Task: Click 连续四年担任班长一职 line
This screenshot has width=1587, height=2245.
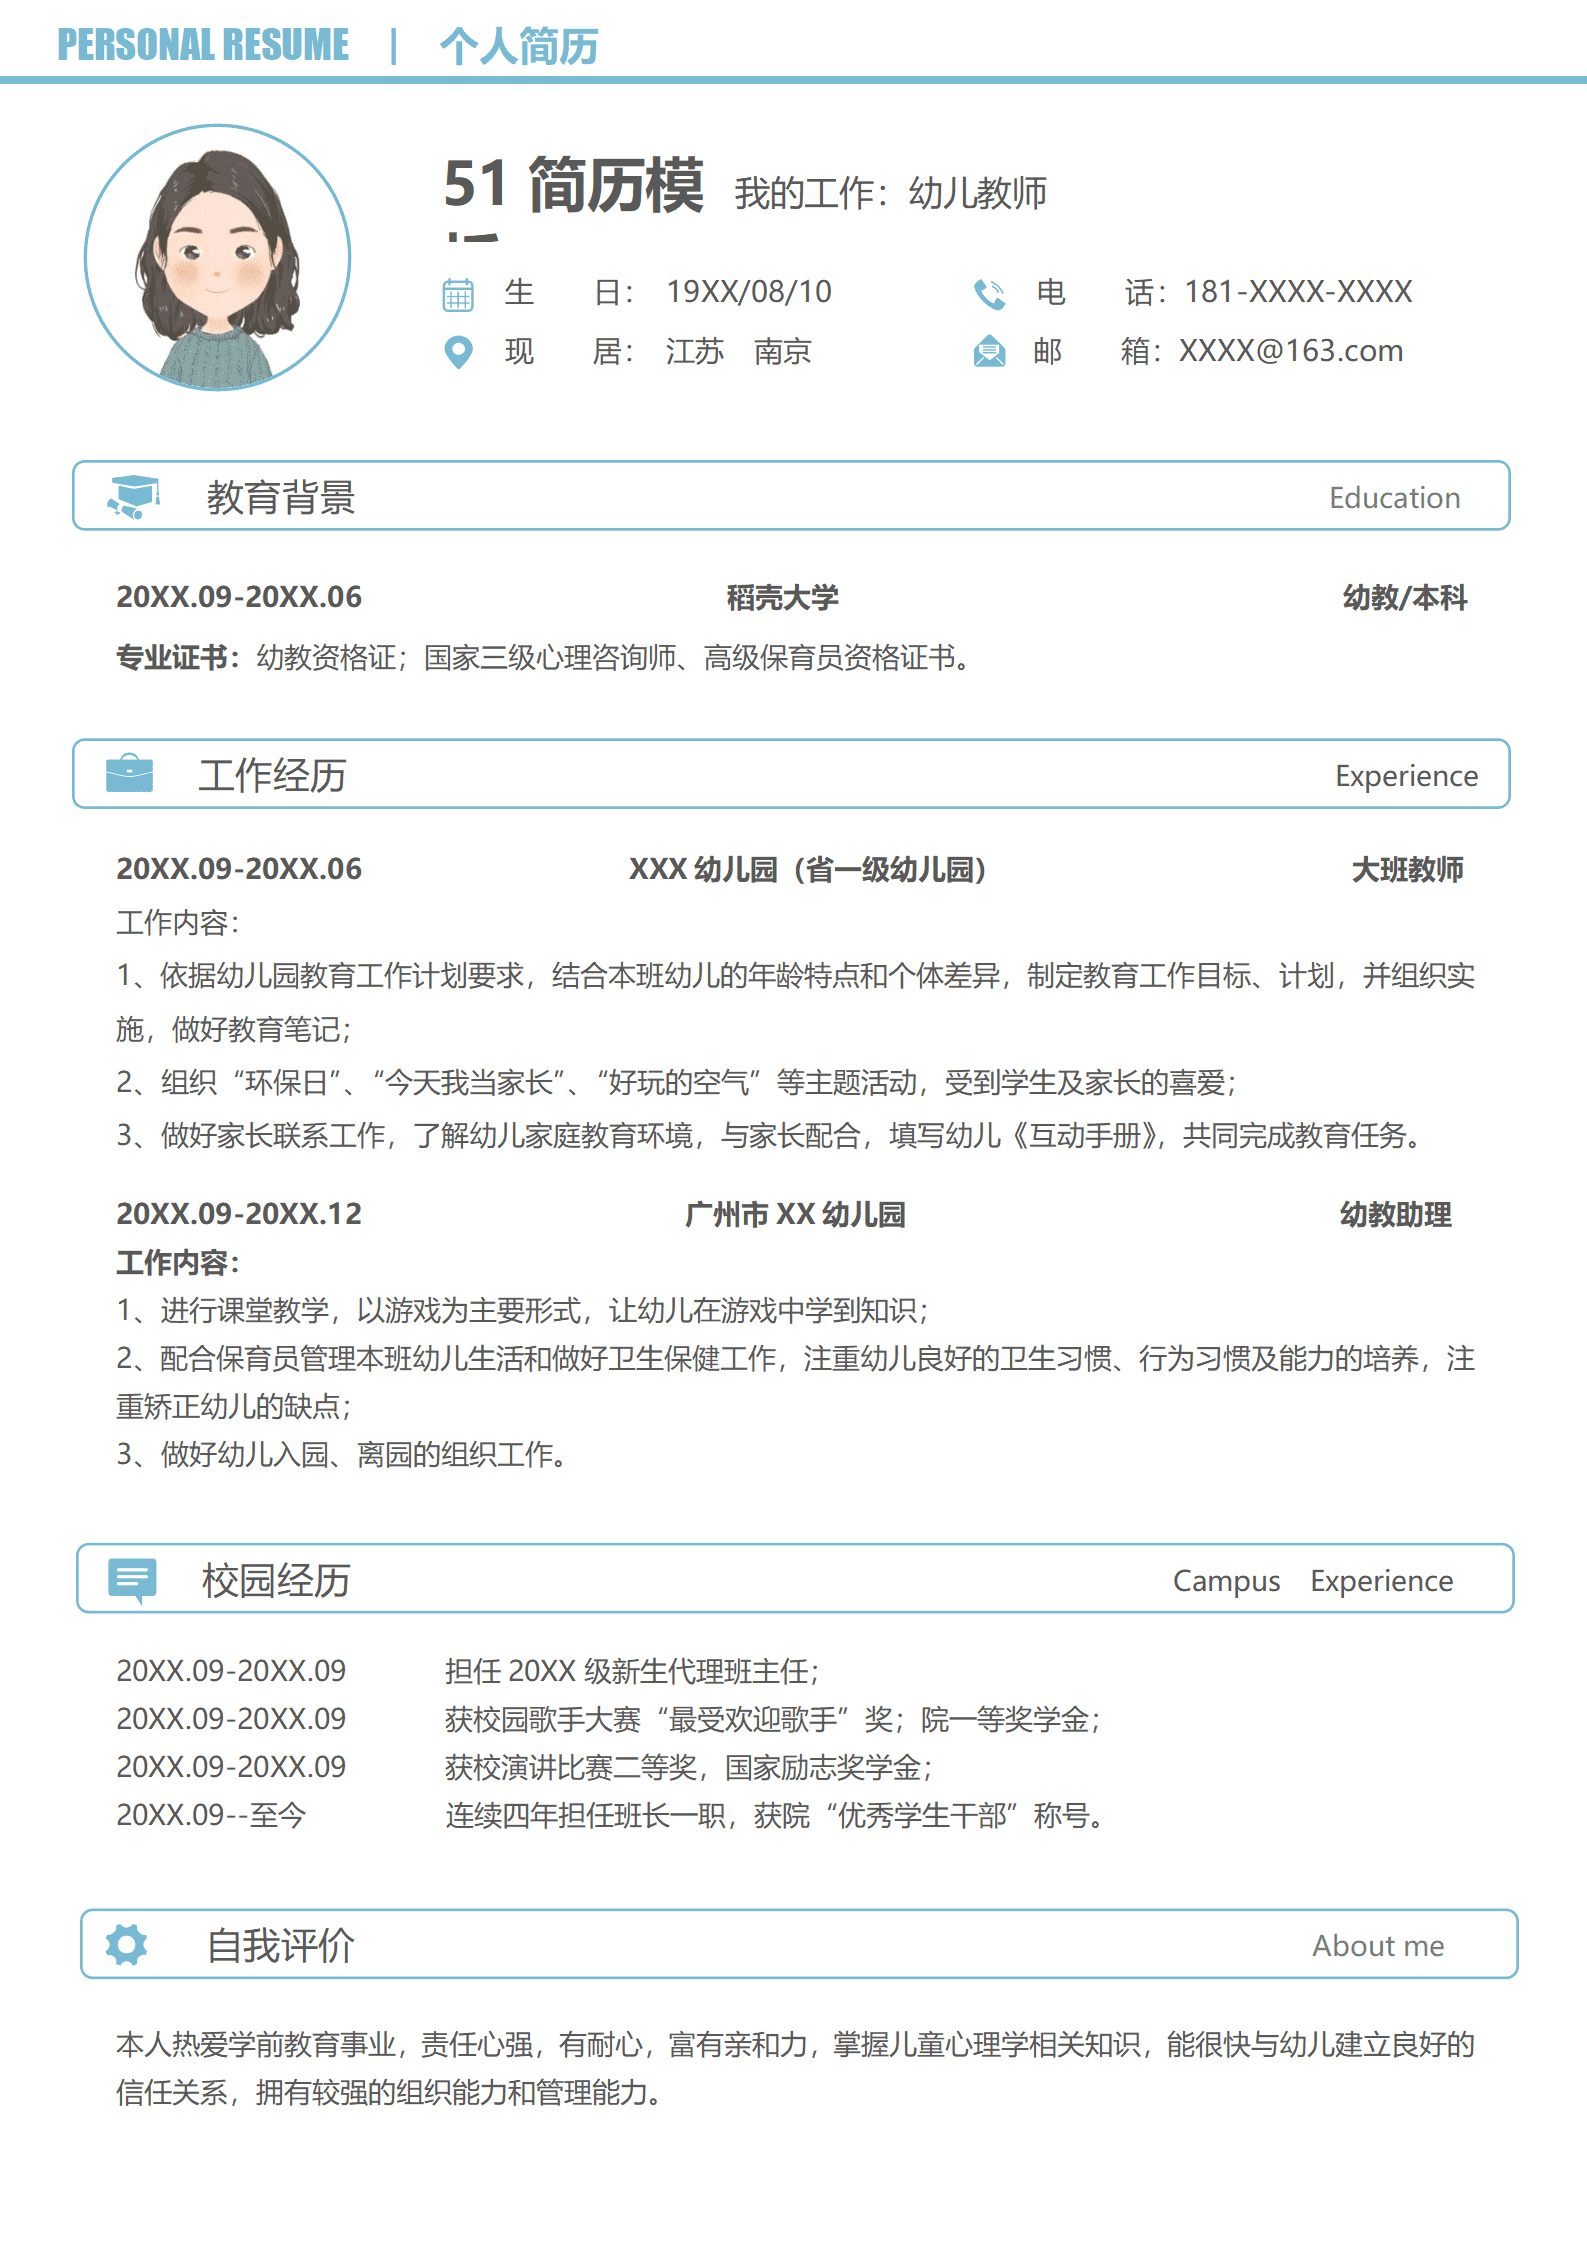Action: (775, 1815)
